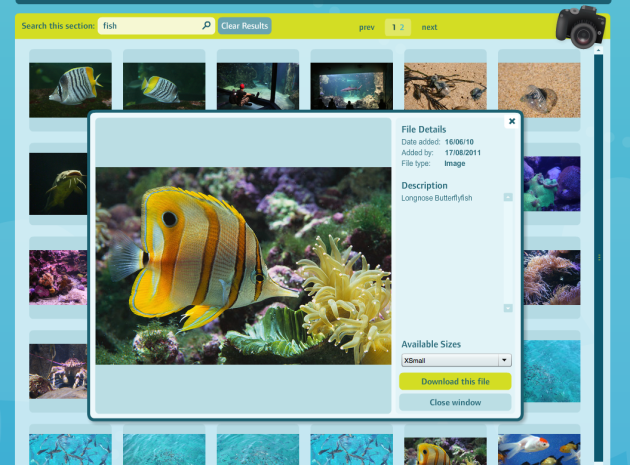Open the thumbnail of person with red cap
The width and height of the screenshot is (630, 465).
(258, 86)
